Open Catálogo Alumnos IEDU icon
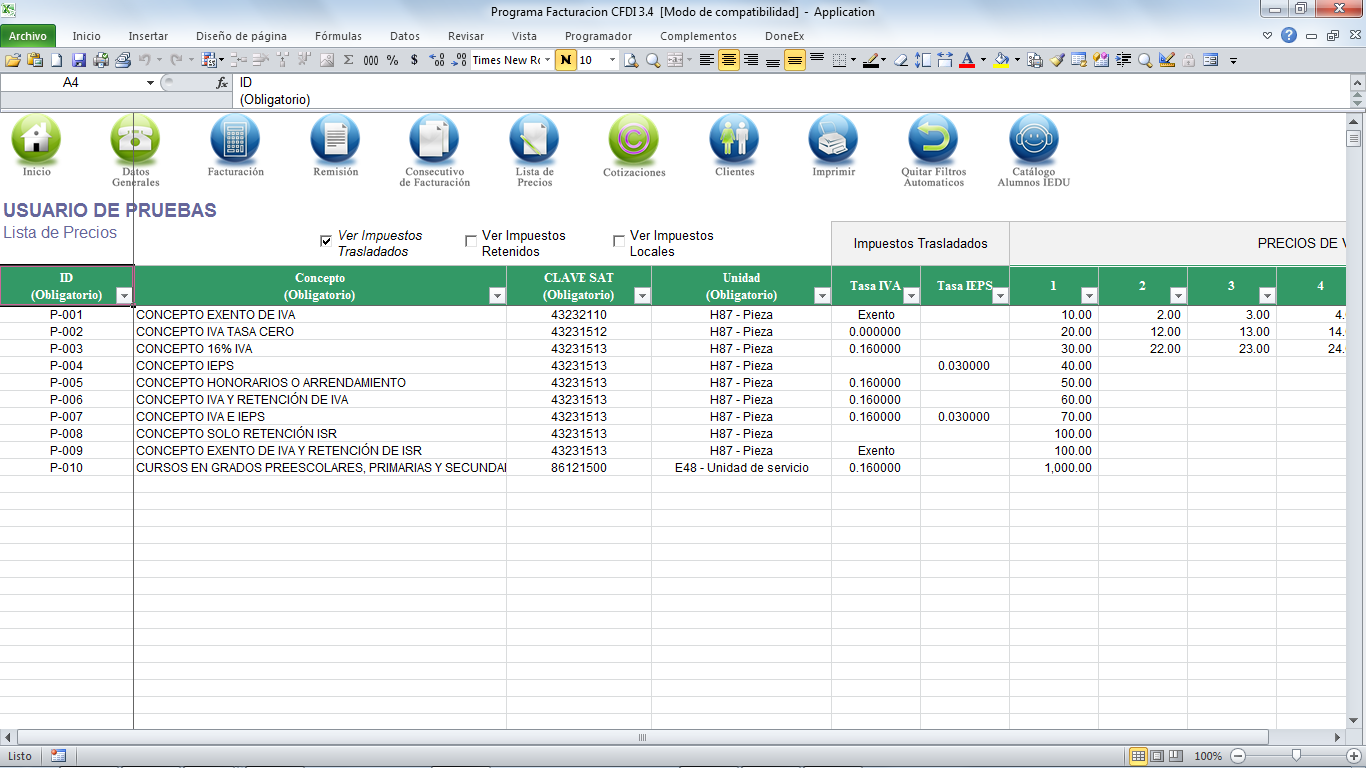This screenshot has height=768, width=1366. tap(1033, 139)
